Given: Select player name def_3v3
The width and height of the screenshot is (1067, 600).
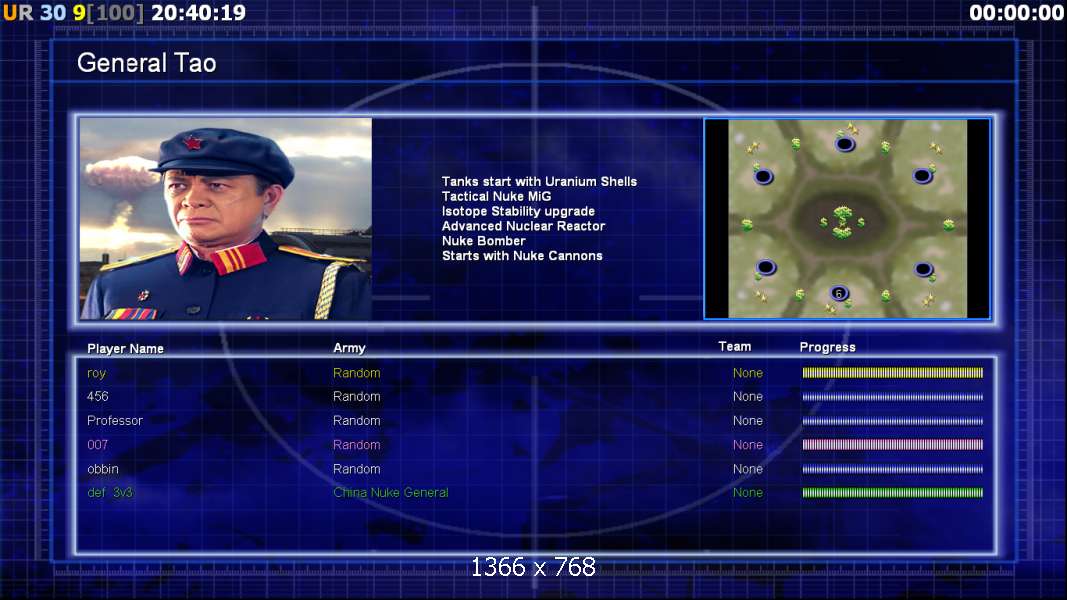Looking at the screenshot, I should coord(110,493).
